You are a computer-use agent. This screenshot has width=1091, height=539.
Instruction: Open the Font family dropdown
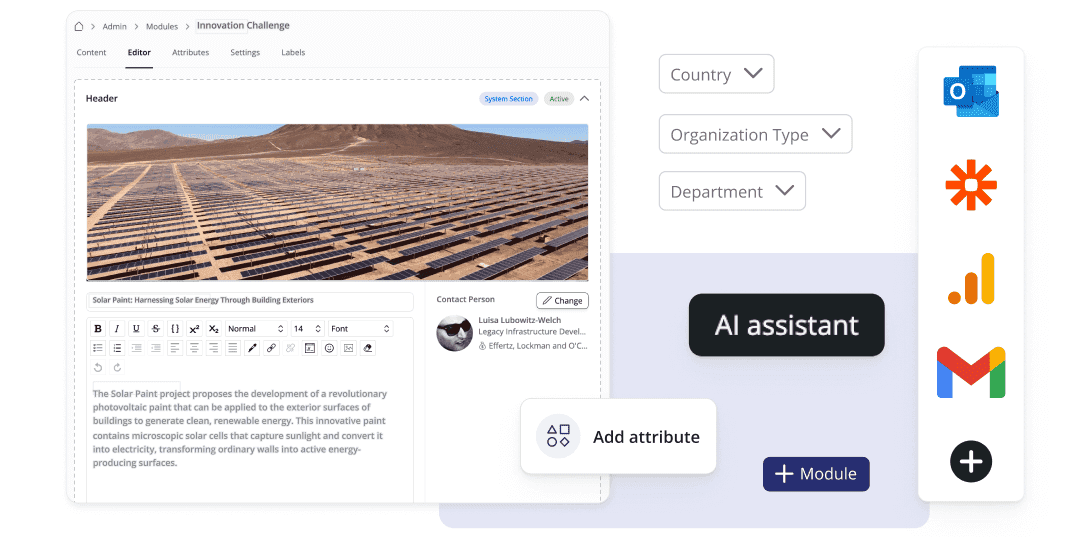(360, 329)
